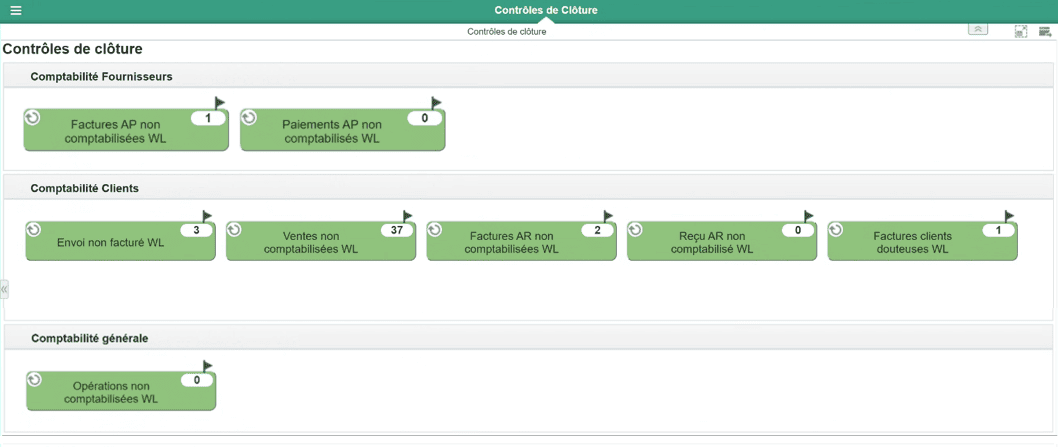Click count badge 0 on Opérations tile

tap(197, 380)
